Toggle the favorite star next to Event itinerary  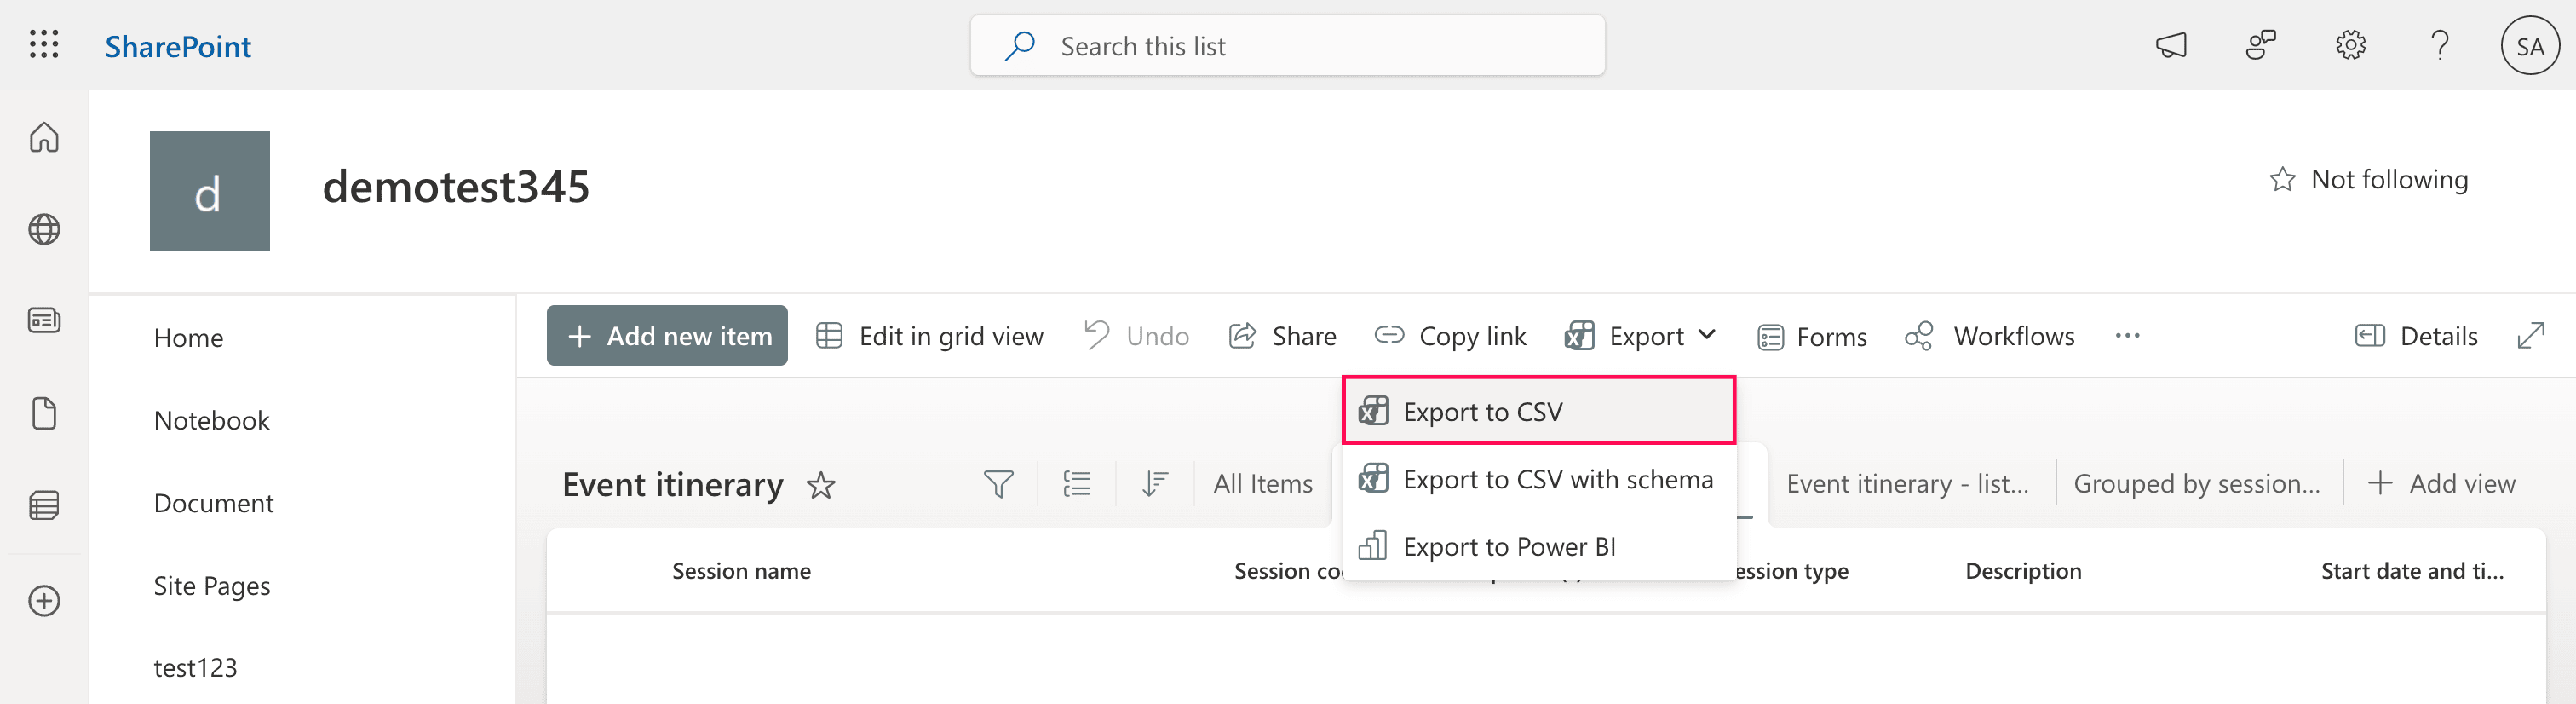[x=821, y=485]
